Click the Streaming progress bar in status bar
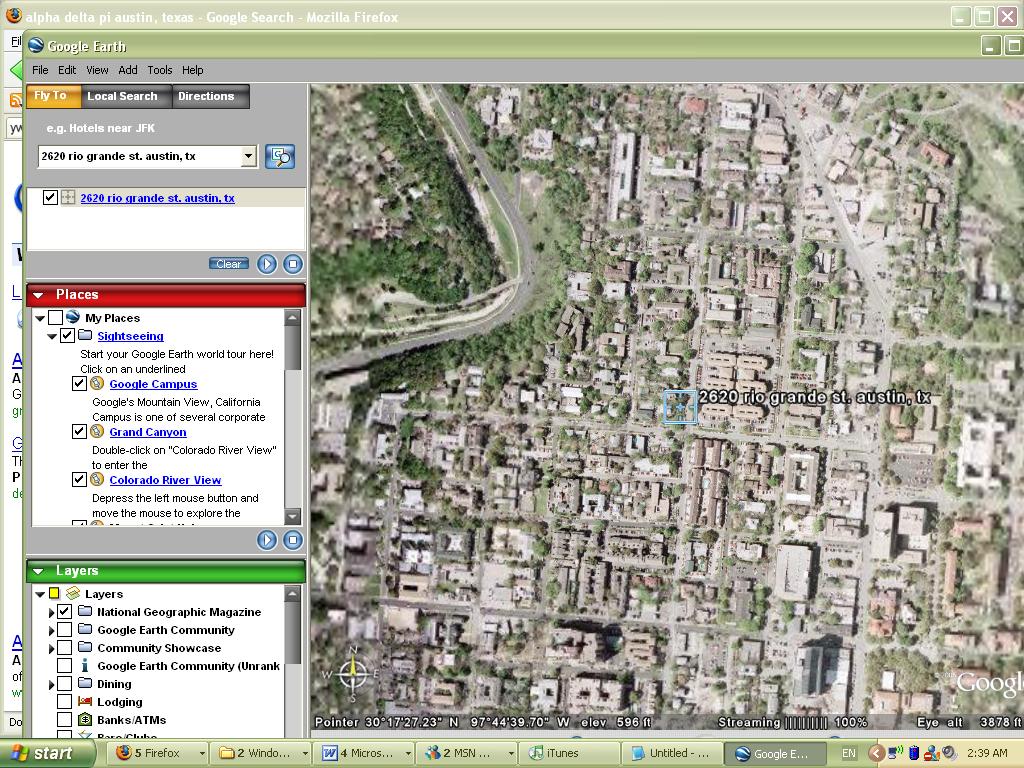Screen dimensions: 1024x768 (805, 722)
